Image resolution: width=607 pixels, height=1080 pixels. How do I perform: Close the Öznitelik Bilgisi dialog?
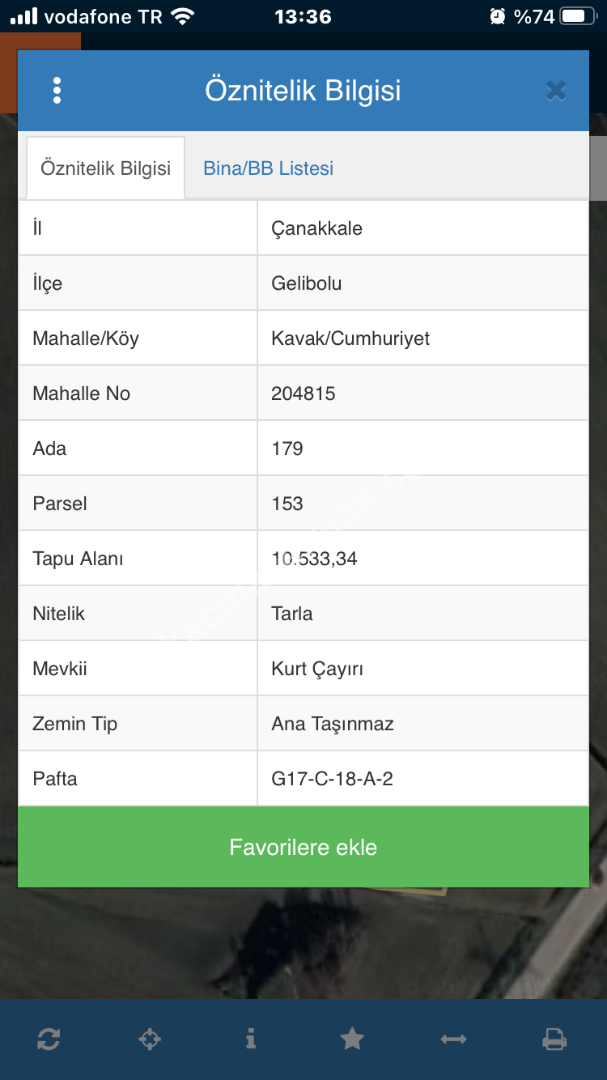[556, 91]
